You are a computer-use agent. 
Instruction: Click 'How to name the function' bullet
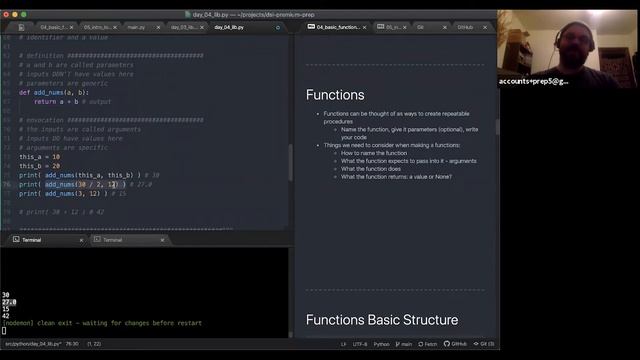[x=374, y=153]
